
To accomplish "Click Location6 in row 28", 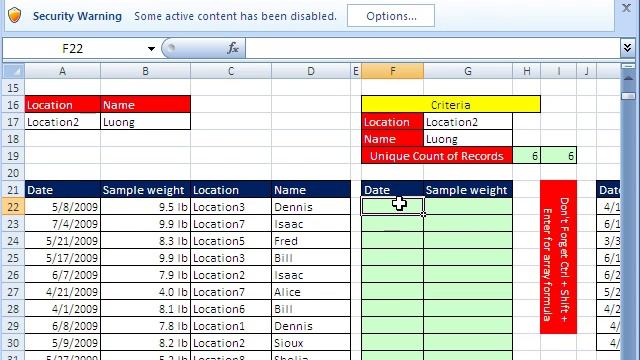I will click(231, 309).
